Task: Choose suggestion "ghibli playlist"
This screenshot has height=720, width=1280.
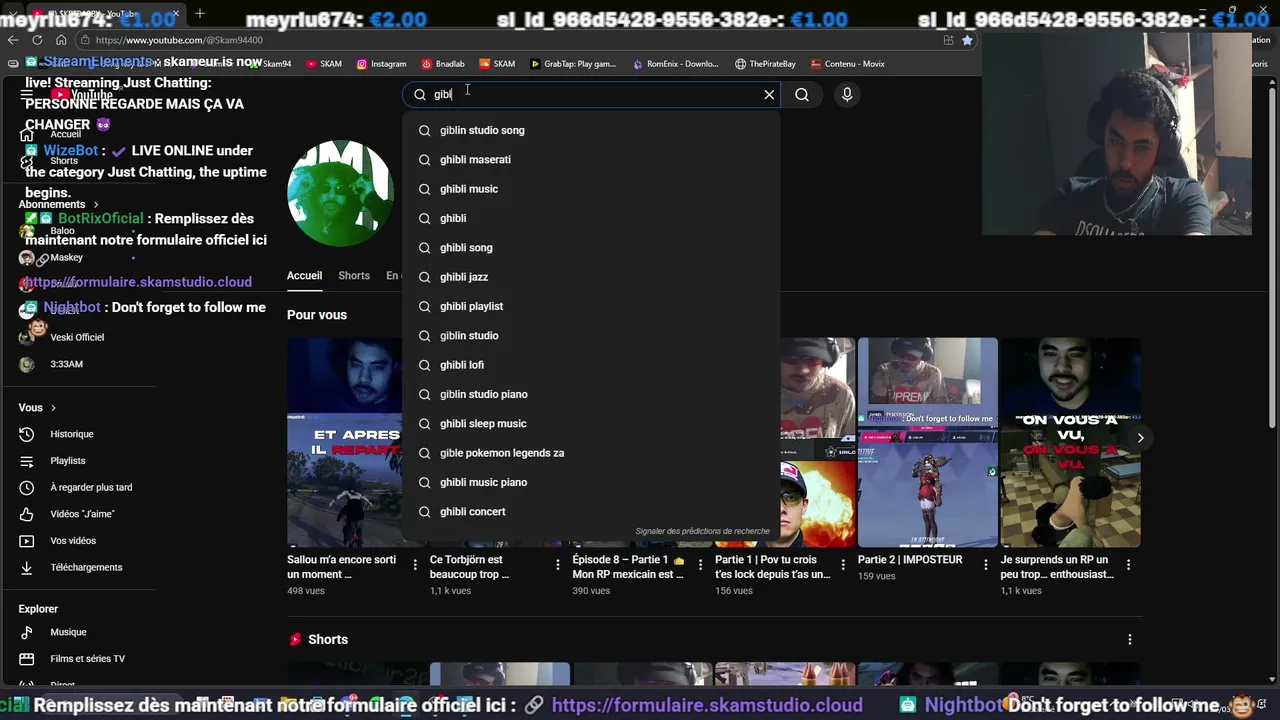Action: (591, 306)
